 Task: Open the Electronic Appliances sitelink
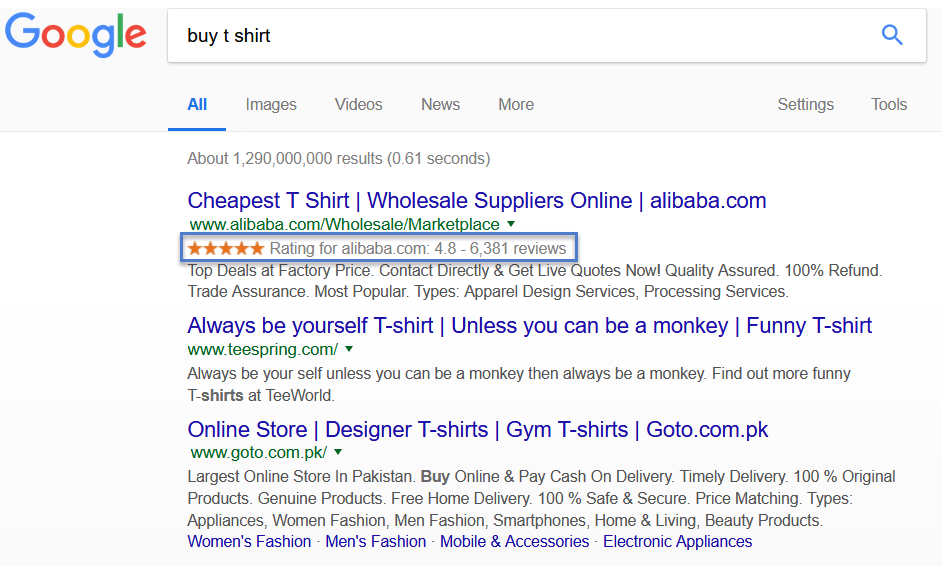click(678, 541)
